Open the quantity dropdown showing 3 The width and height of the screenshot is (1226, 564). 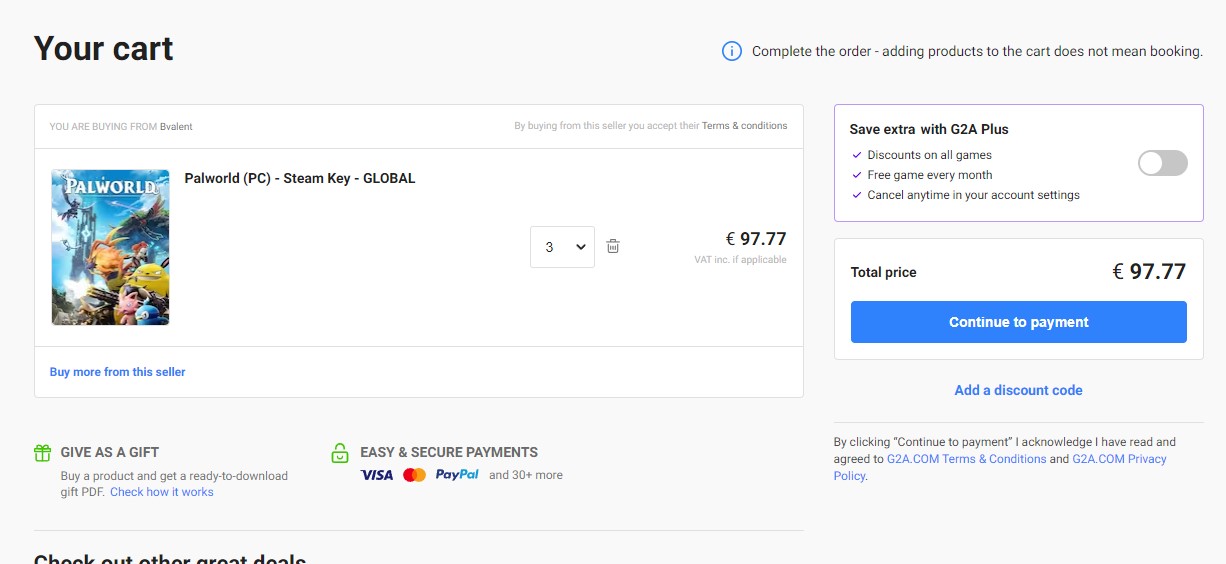tap(562, 247)
